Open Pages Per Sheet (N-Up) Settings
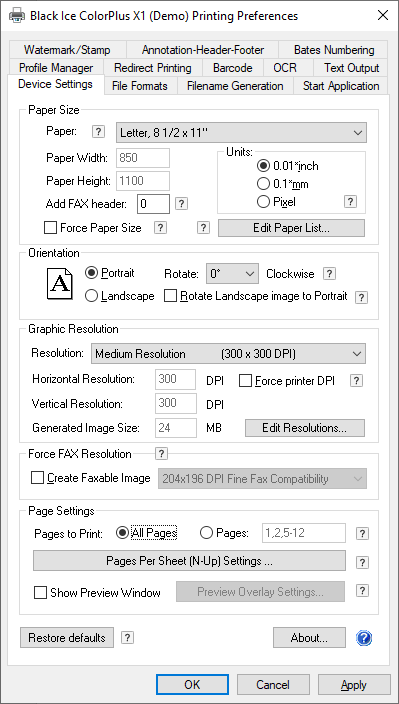The width and height of the screenshot is (399, 704). [189, 561]
